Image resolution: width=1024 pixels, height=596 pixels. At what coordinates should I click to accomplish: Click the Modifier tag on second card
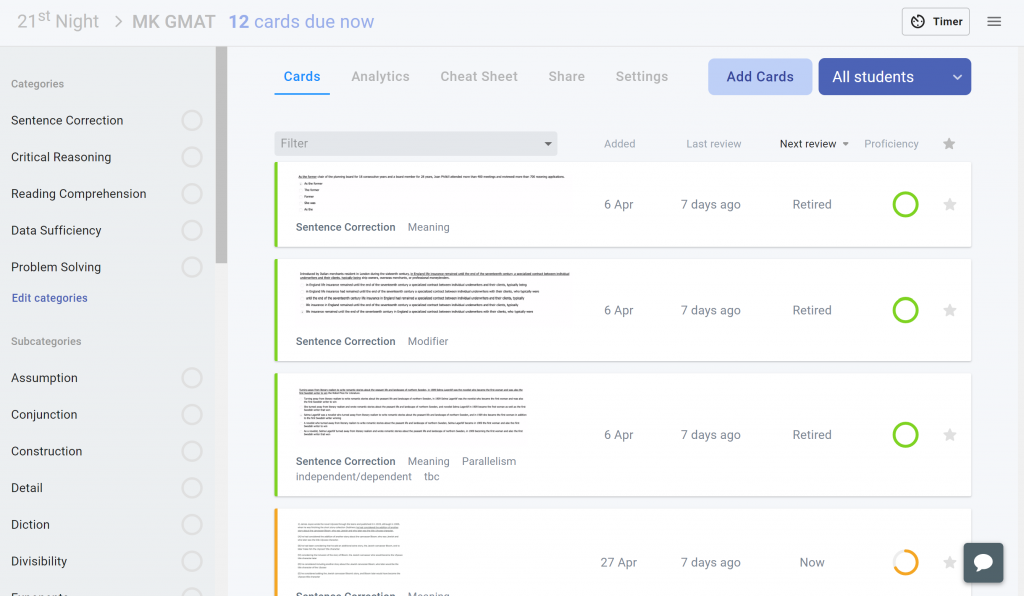428,341
